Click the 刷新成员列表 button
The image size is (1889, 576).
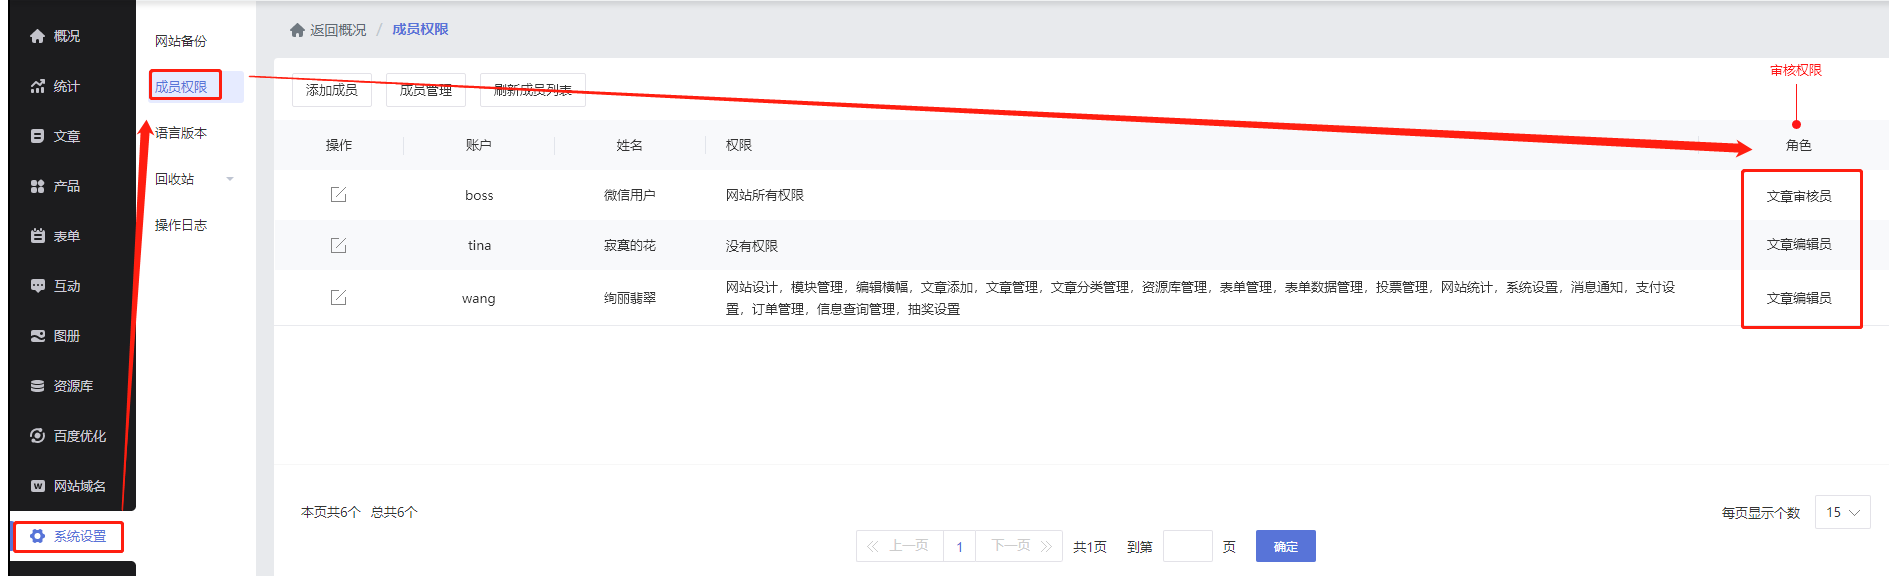coord(533,90)
